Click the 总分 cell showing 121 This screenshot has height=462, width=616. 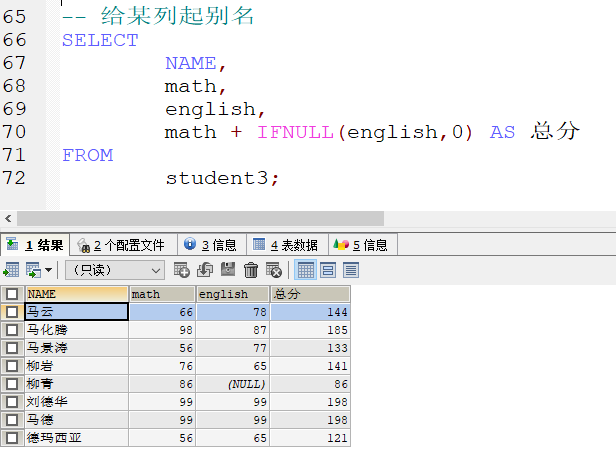point(310,438)
